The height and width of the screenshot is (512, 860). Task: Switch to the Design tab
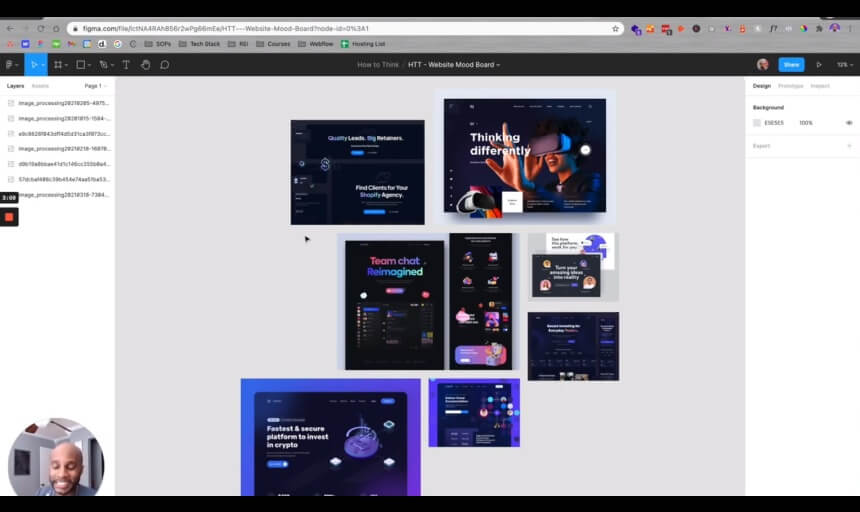[761, 86]
